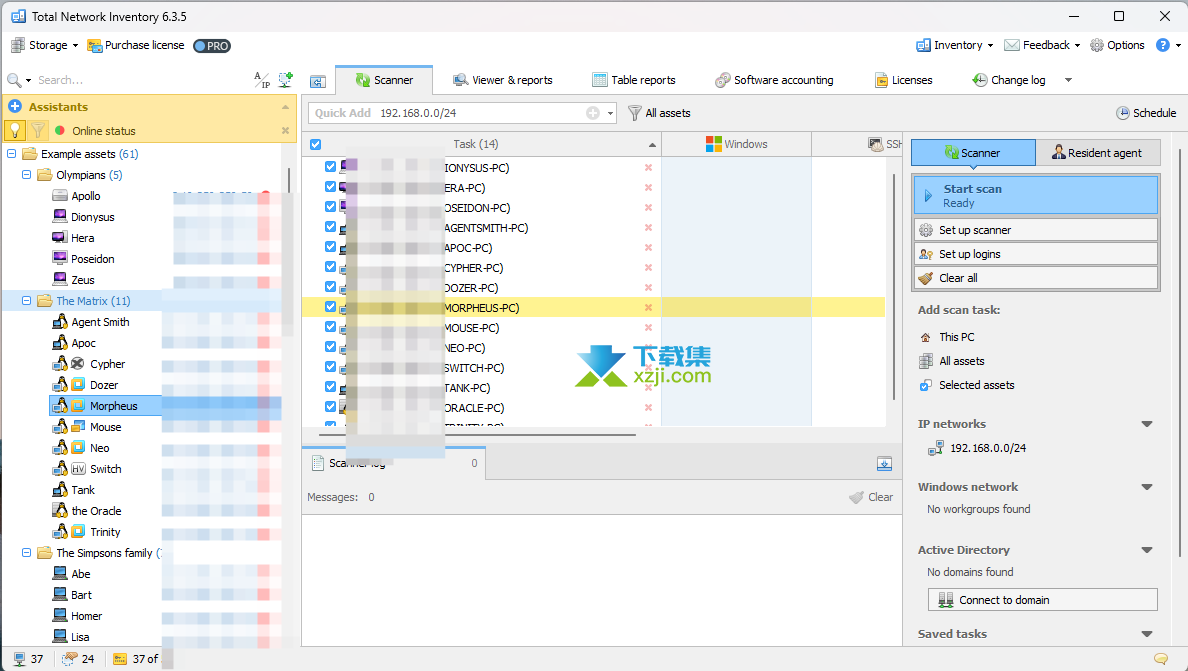Click the online assets icon showing 24
Image resolution: width=1188 pixels, height=671 pixels.
click(70, 659)
